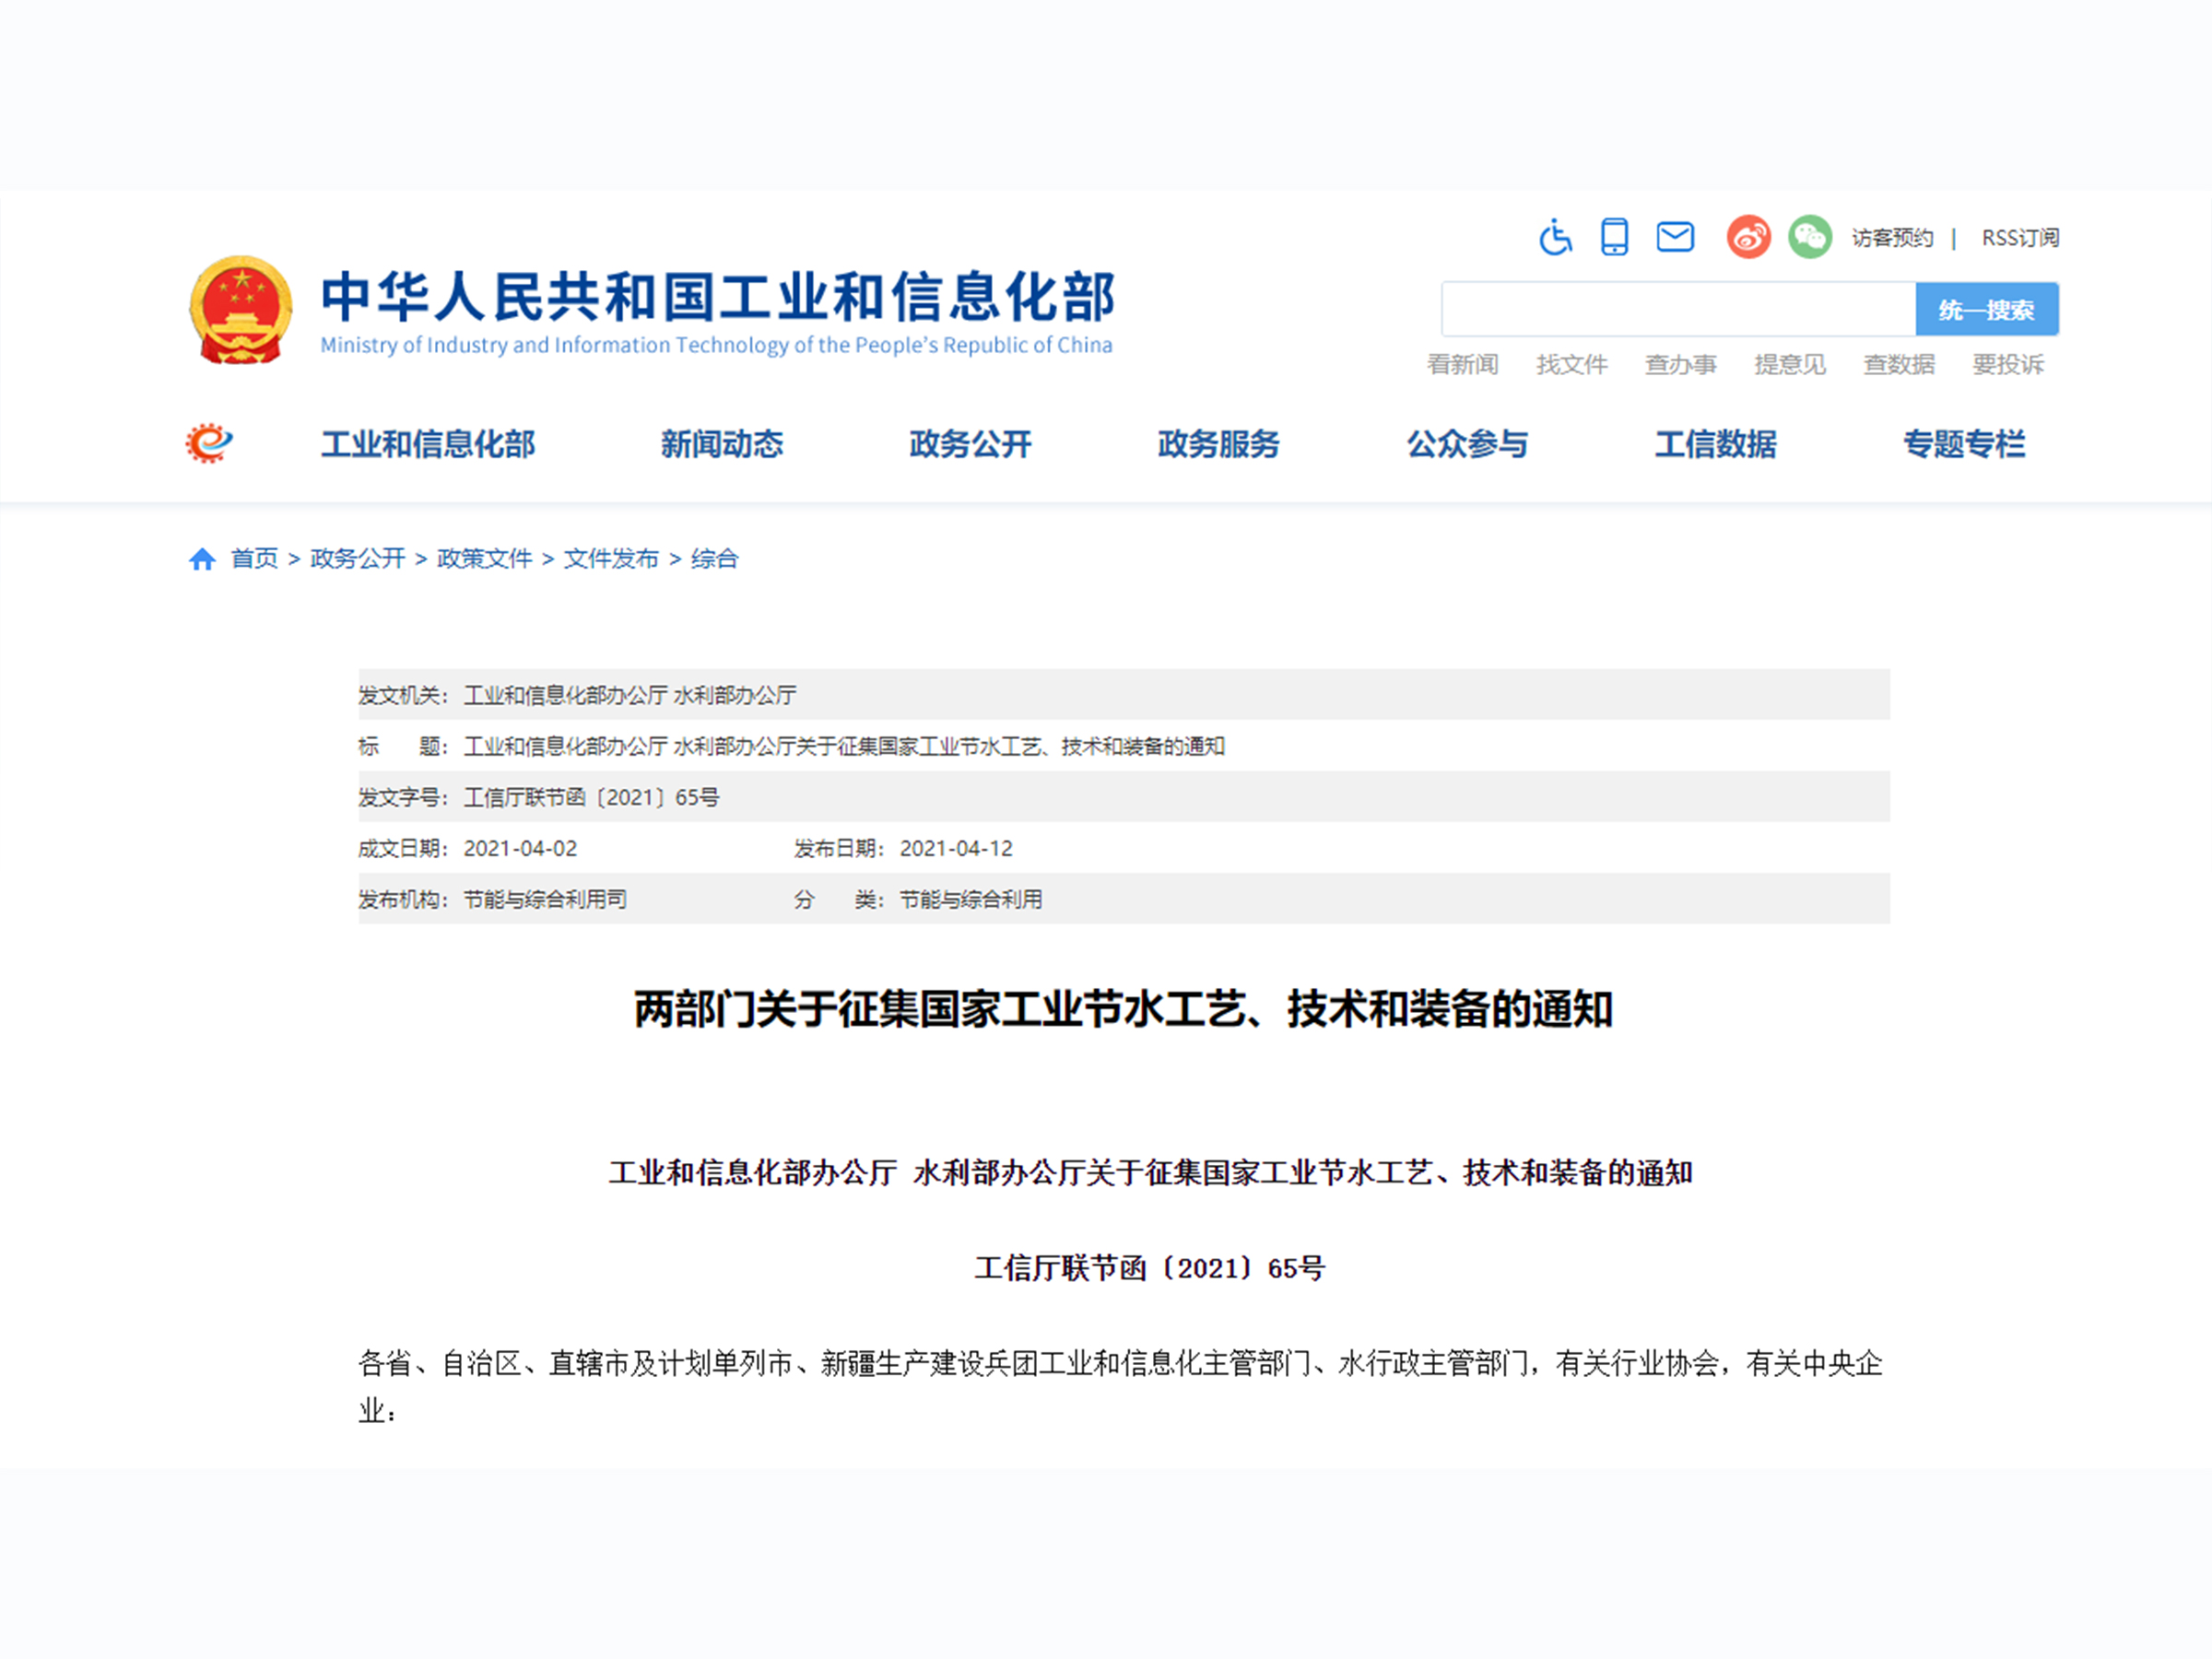This screenshot has width=2212, height=1659.
Task: Click the 成文日期 2021-04-02 value
Action: point(520,848)
